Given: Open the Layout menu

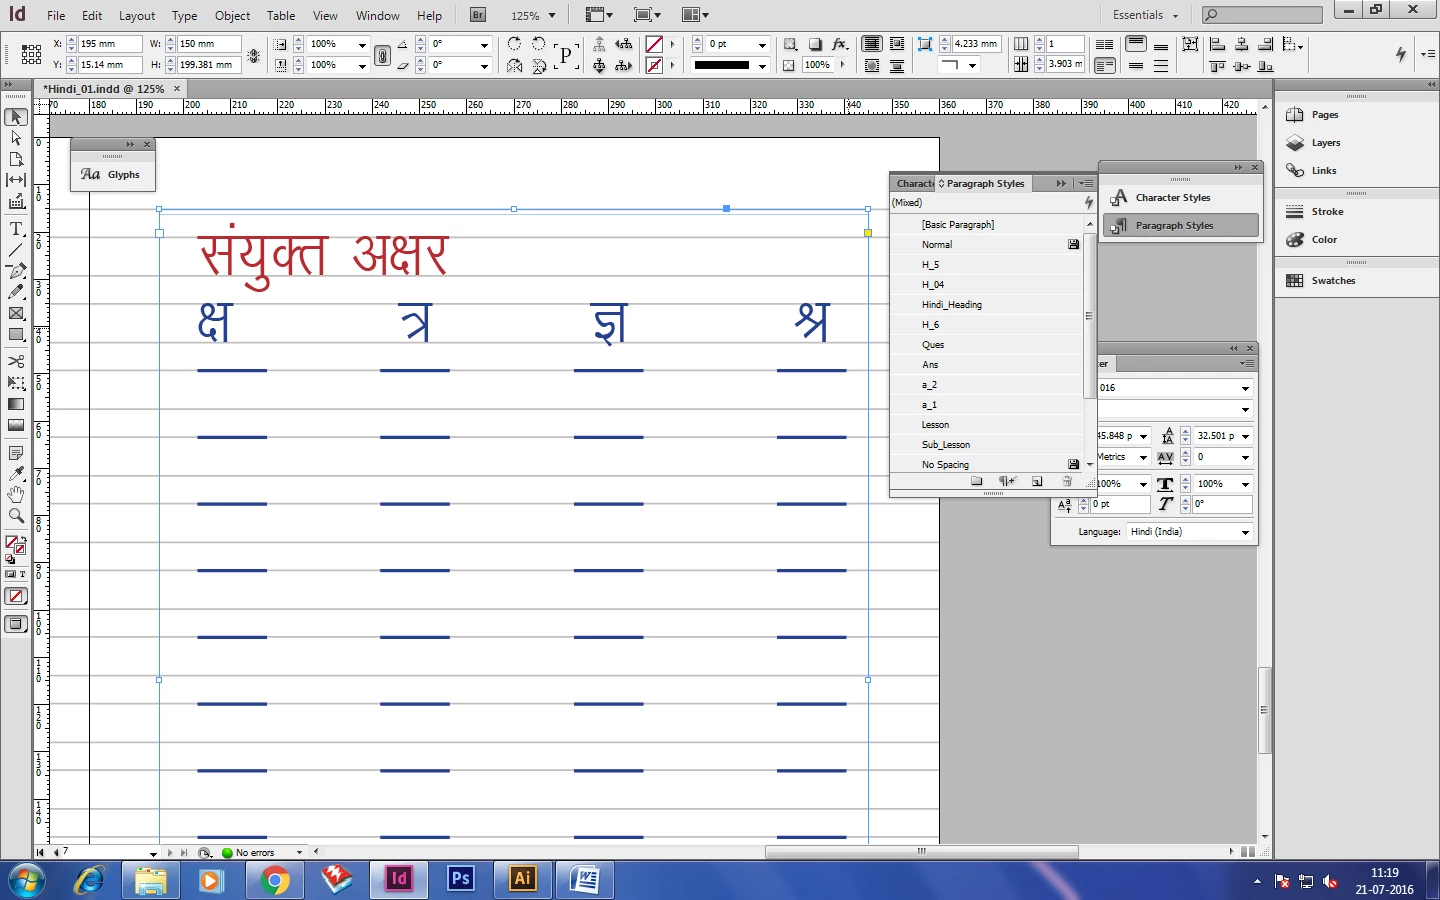Looking at the screenshot, I should pyautogui.click(x=137, y=16).
